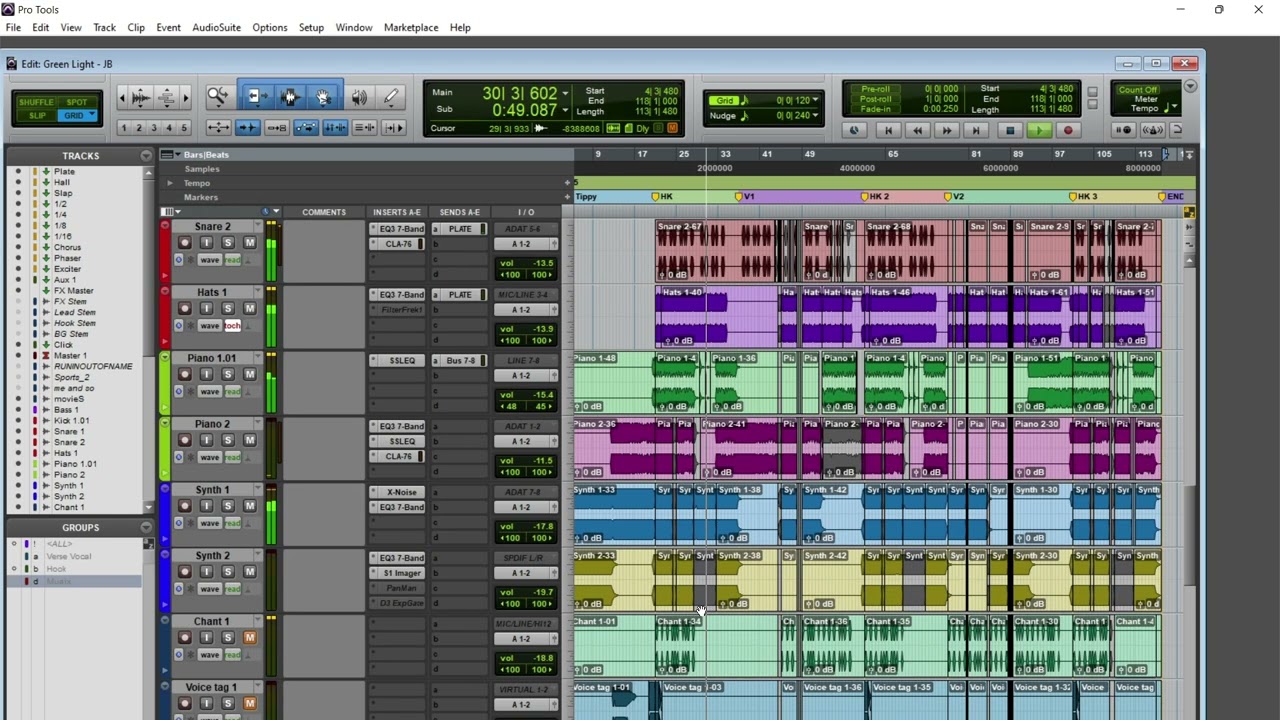Toggle Wait for Note icon

pos(1124,130)
